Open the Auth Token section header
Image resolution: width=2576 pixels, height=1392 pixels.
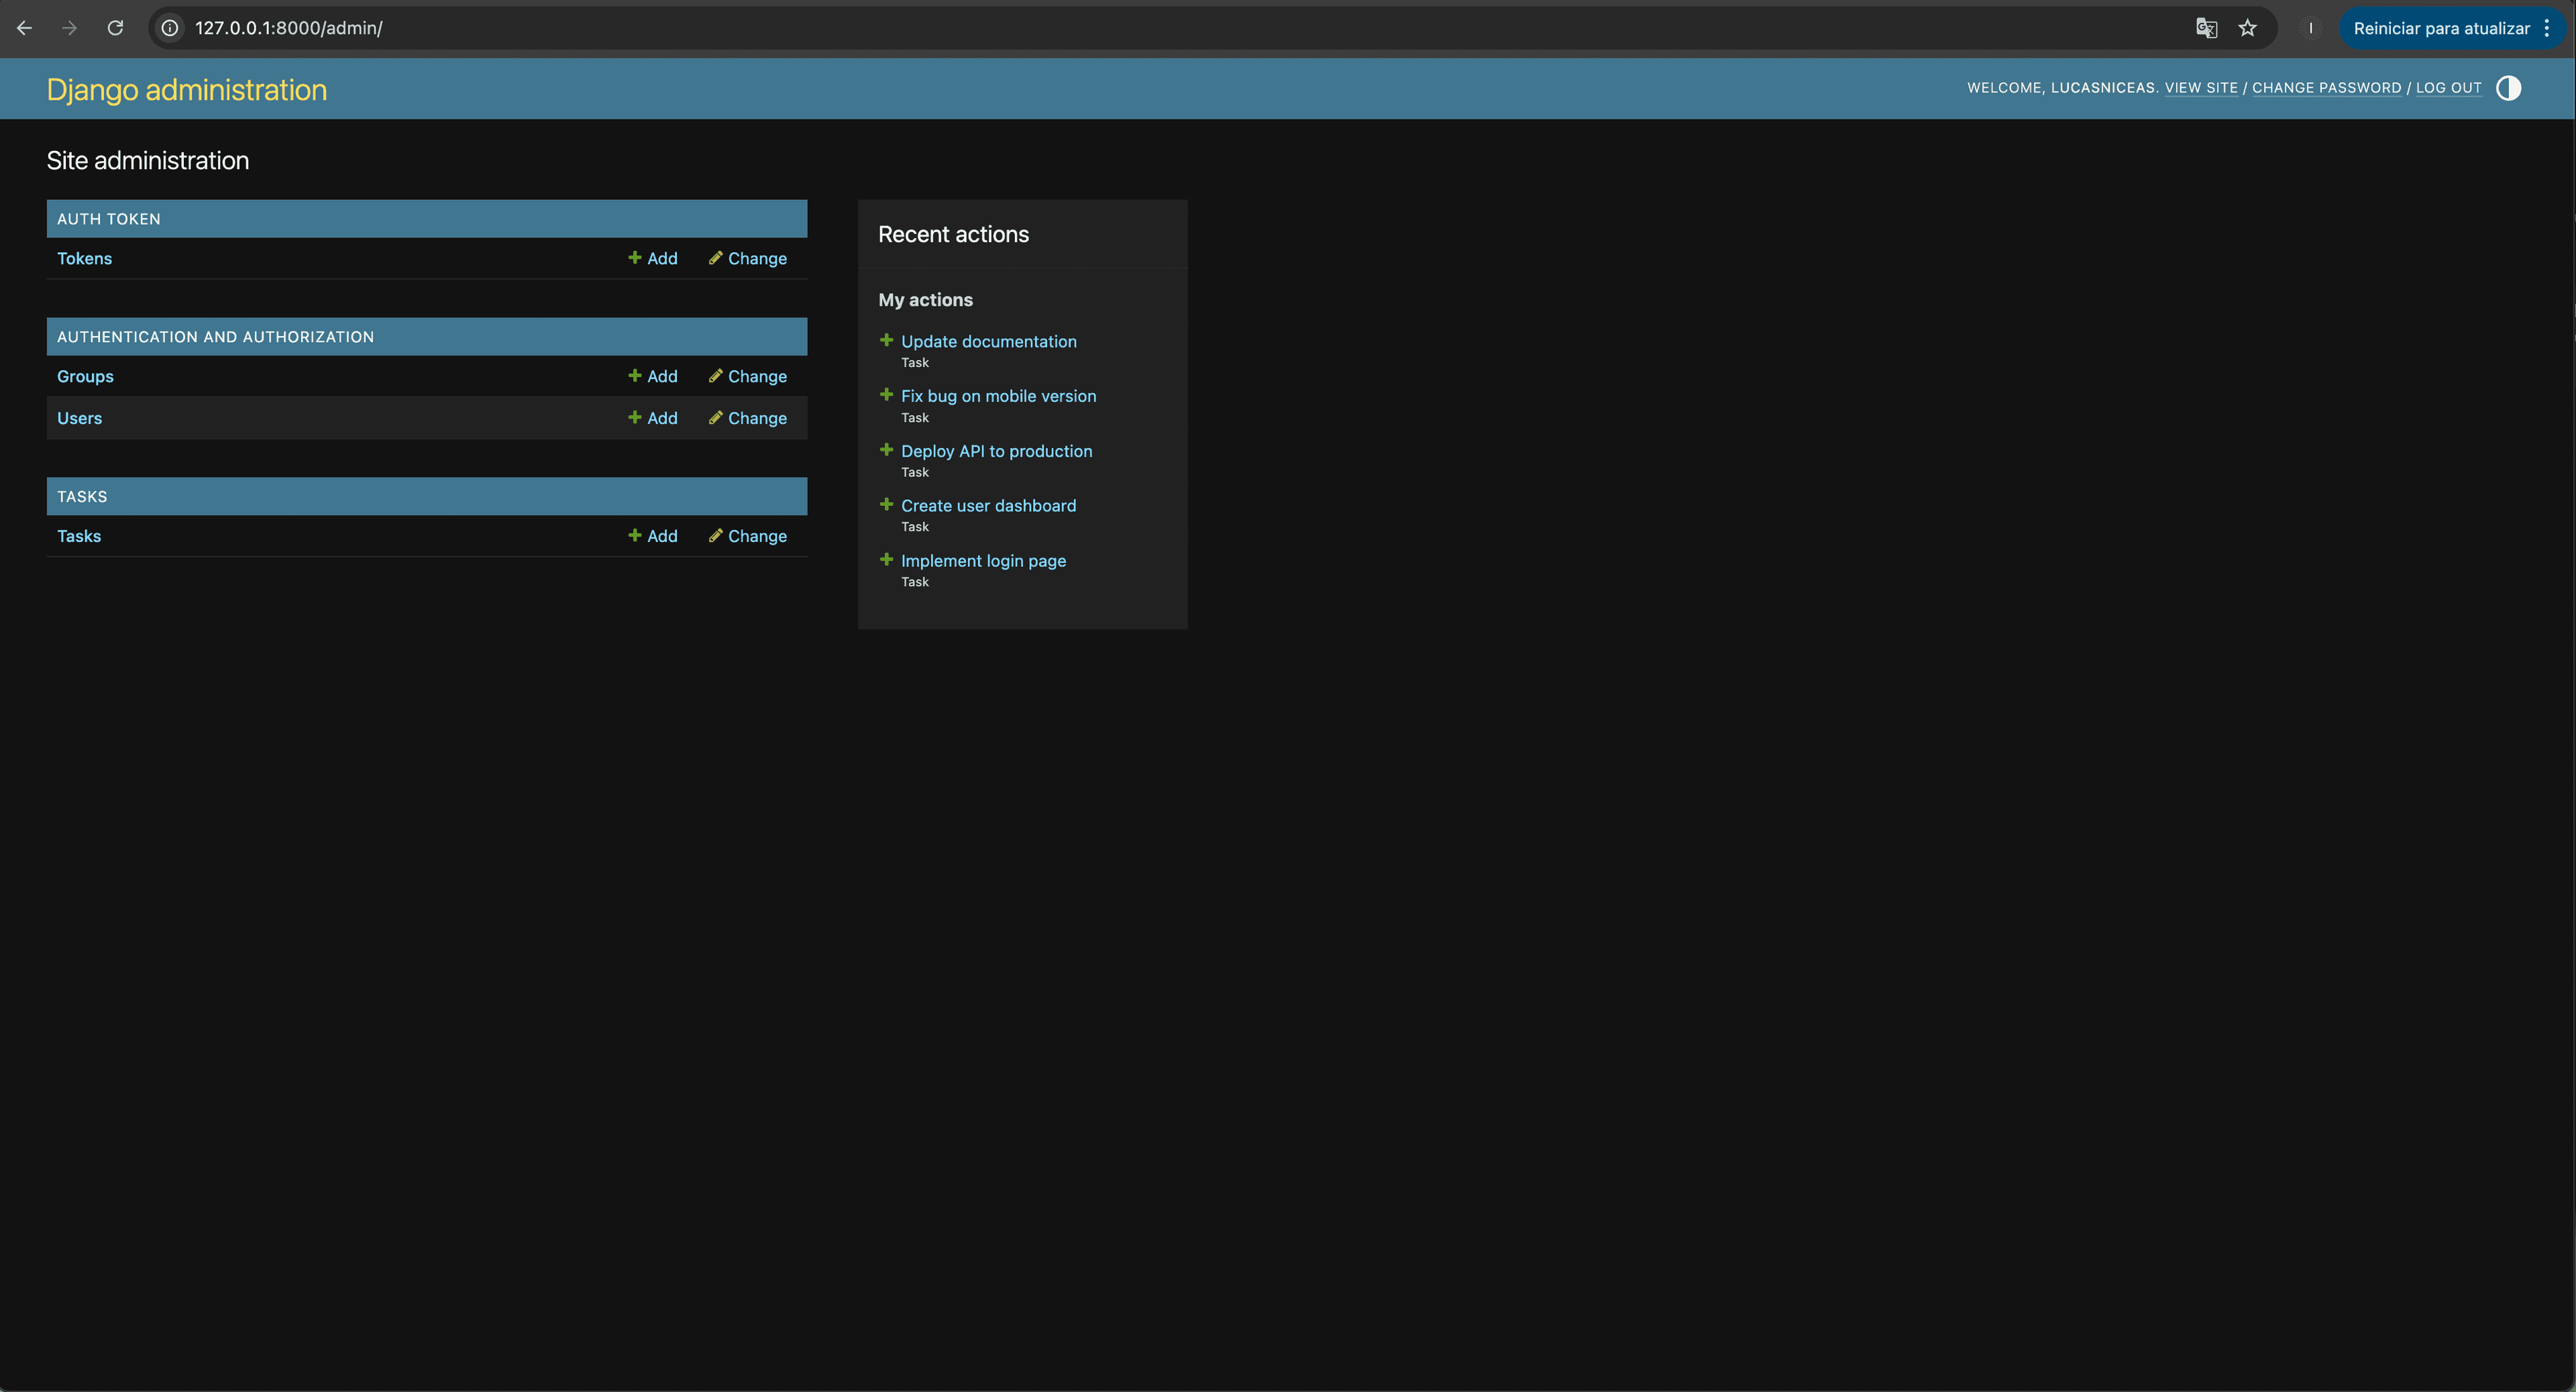108,219
